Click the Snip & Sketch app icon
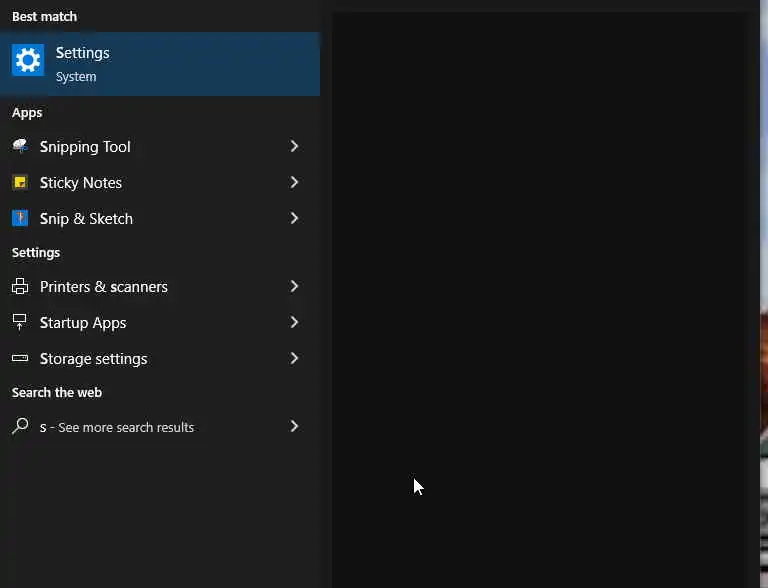 (x=20, y=219)
